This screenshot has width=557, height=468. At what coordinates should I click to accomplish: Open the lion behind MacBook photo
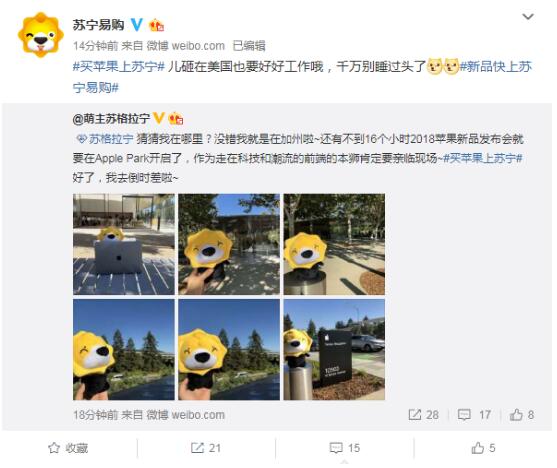tap(124, 244)
